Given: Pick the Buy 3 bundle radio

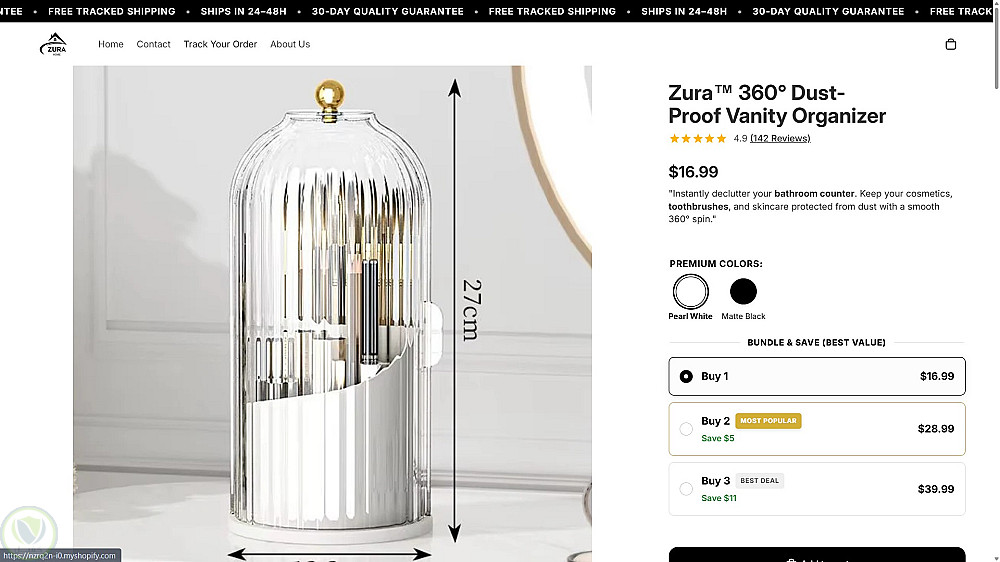Looking at the screenshot, I should (x=686, y=489).
